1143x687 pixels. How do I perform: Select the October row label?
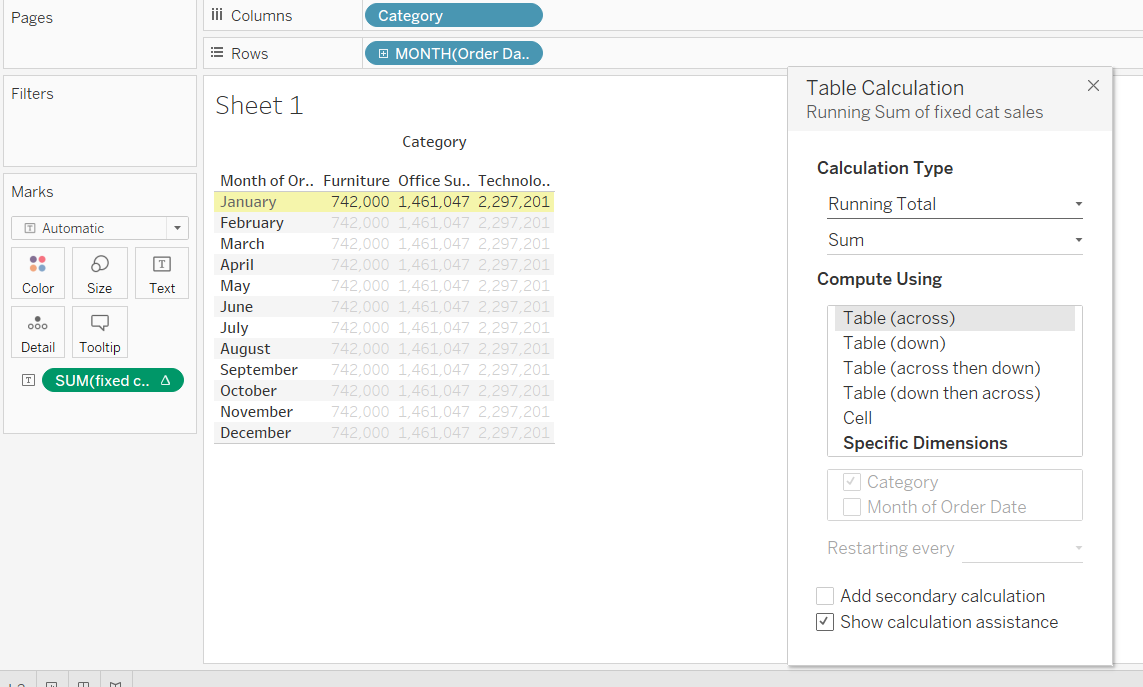pos(249,391)
